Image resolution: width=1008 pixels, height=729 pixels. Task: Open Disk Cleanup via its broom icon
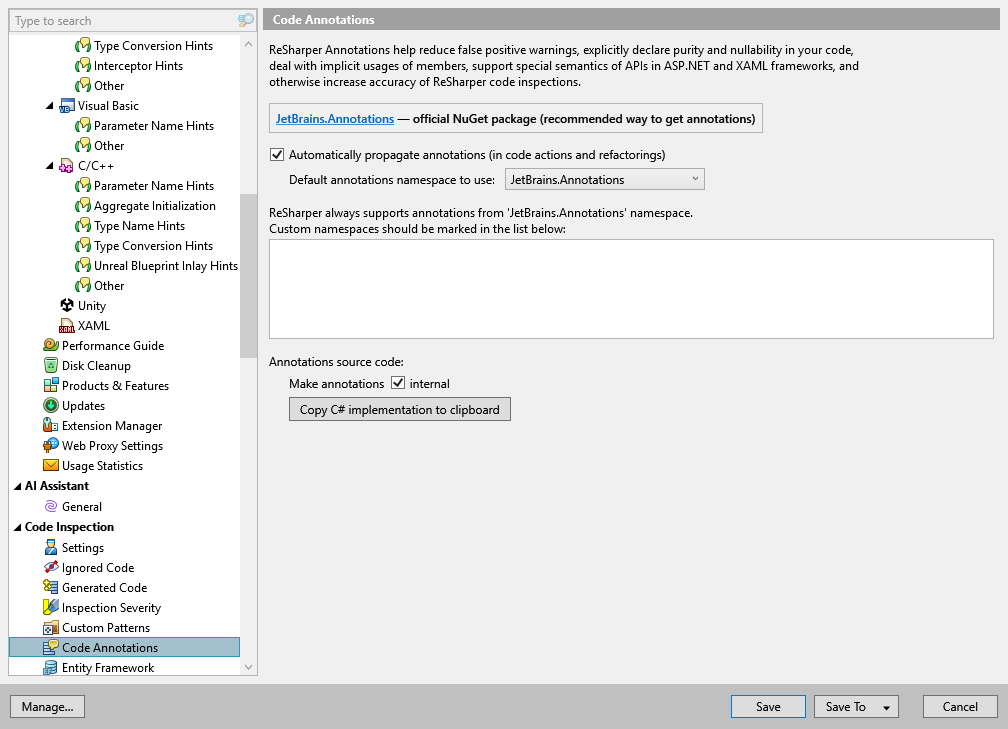52,365
